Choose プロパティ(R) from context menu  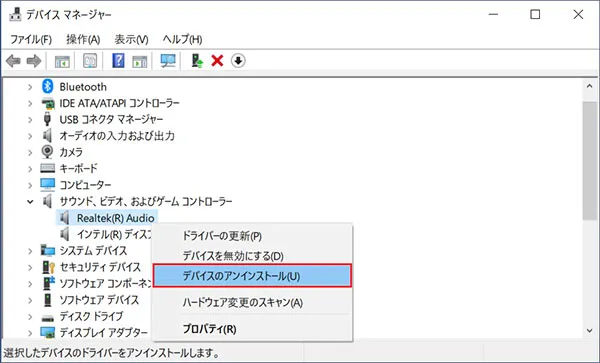click(252, 329)
